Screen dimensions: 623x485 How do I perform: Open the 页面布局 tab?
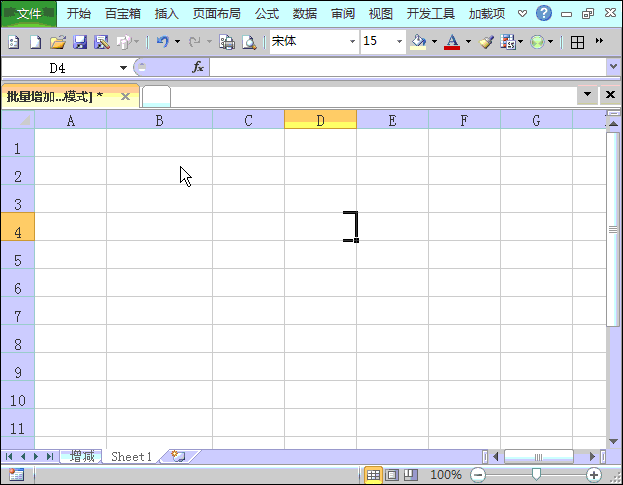[x=217, y=14]
